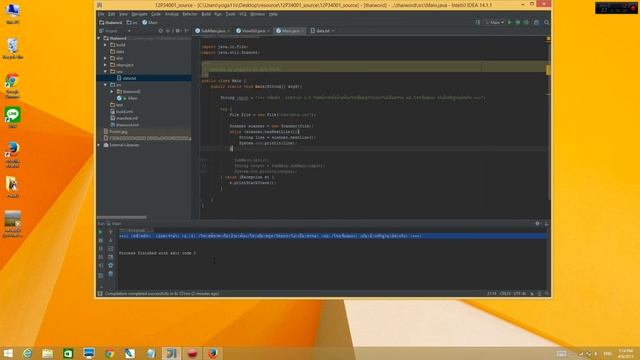Expand External Libraries

[x=99, y=145]
